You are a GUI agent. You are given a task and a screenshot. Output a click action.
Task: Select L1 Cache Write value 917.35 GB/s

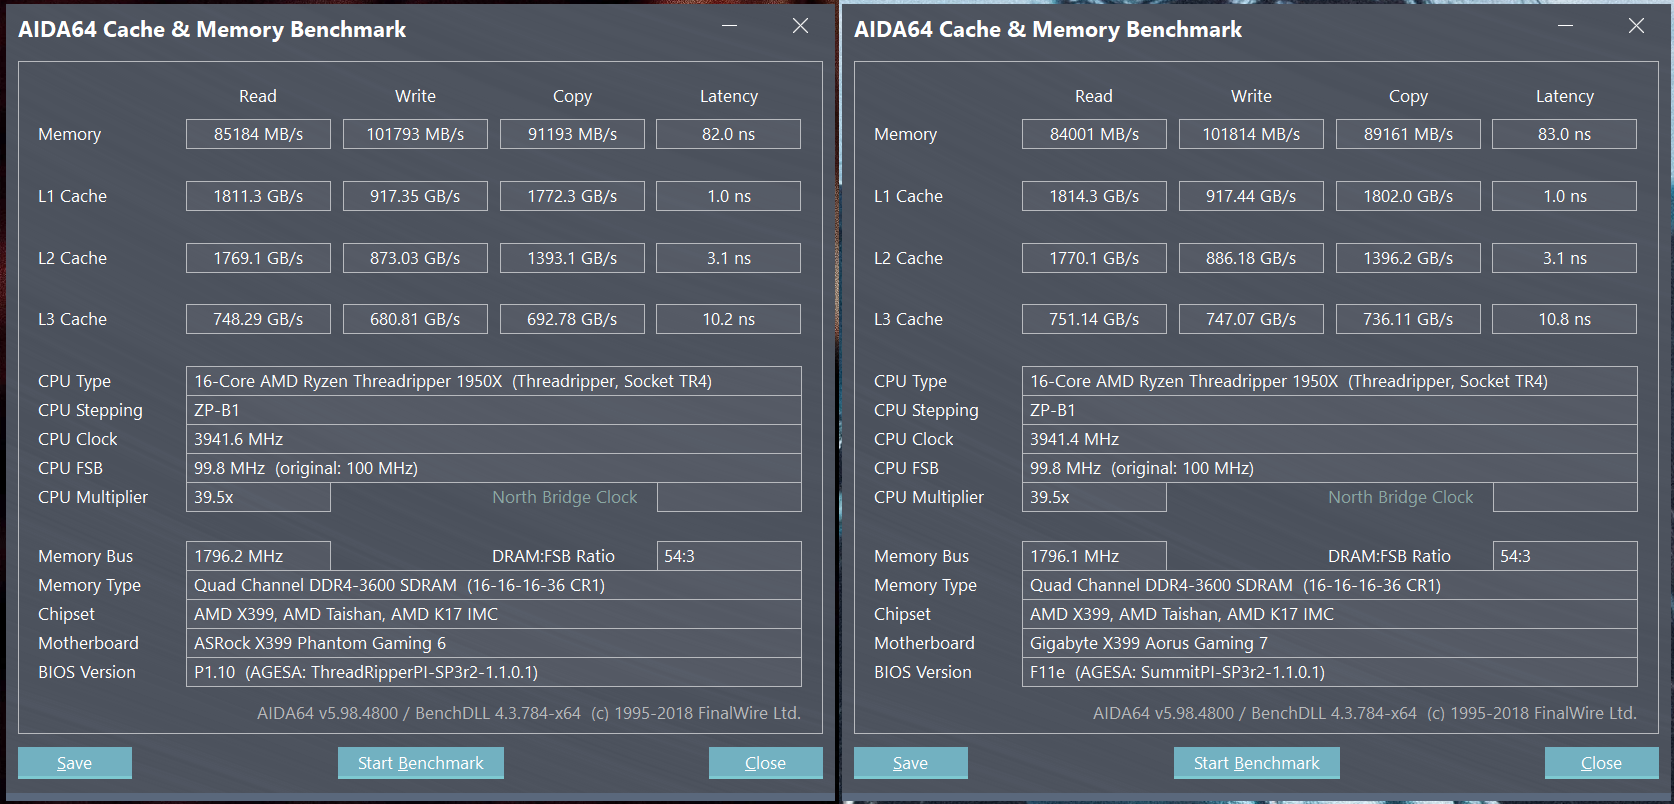(415, 196)
